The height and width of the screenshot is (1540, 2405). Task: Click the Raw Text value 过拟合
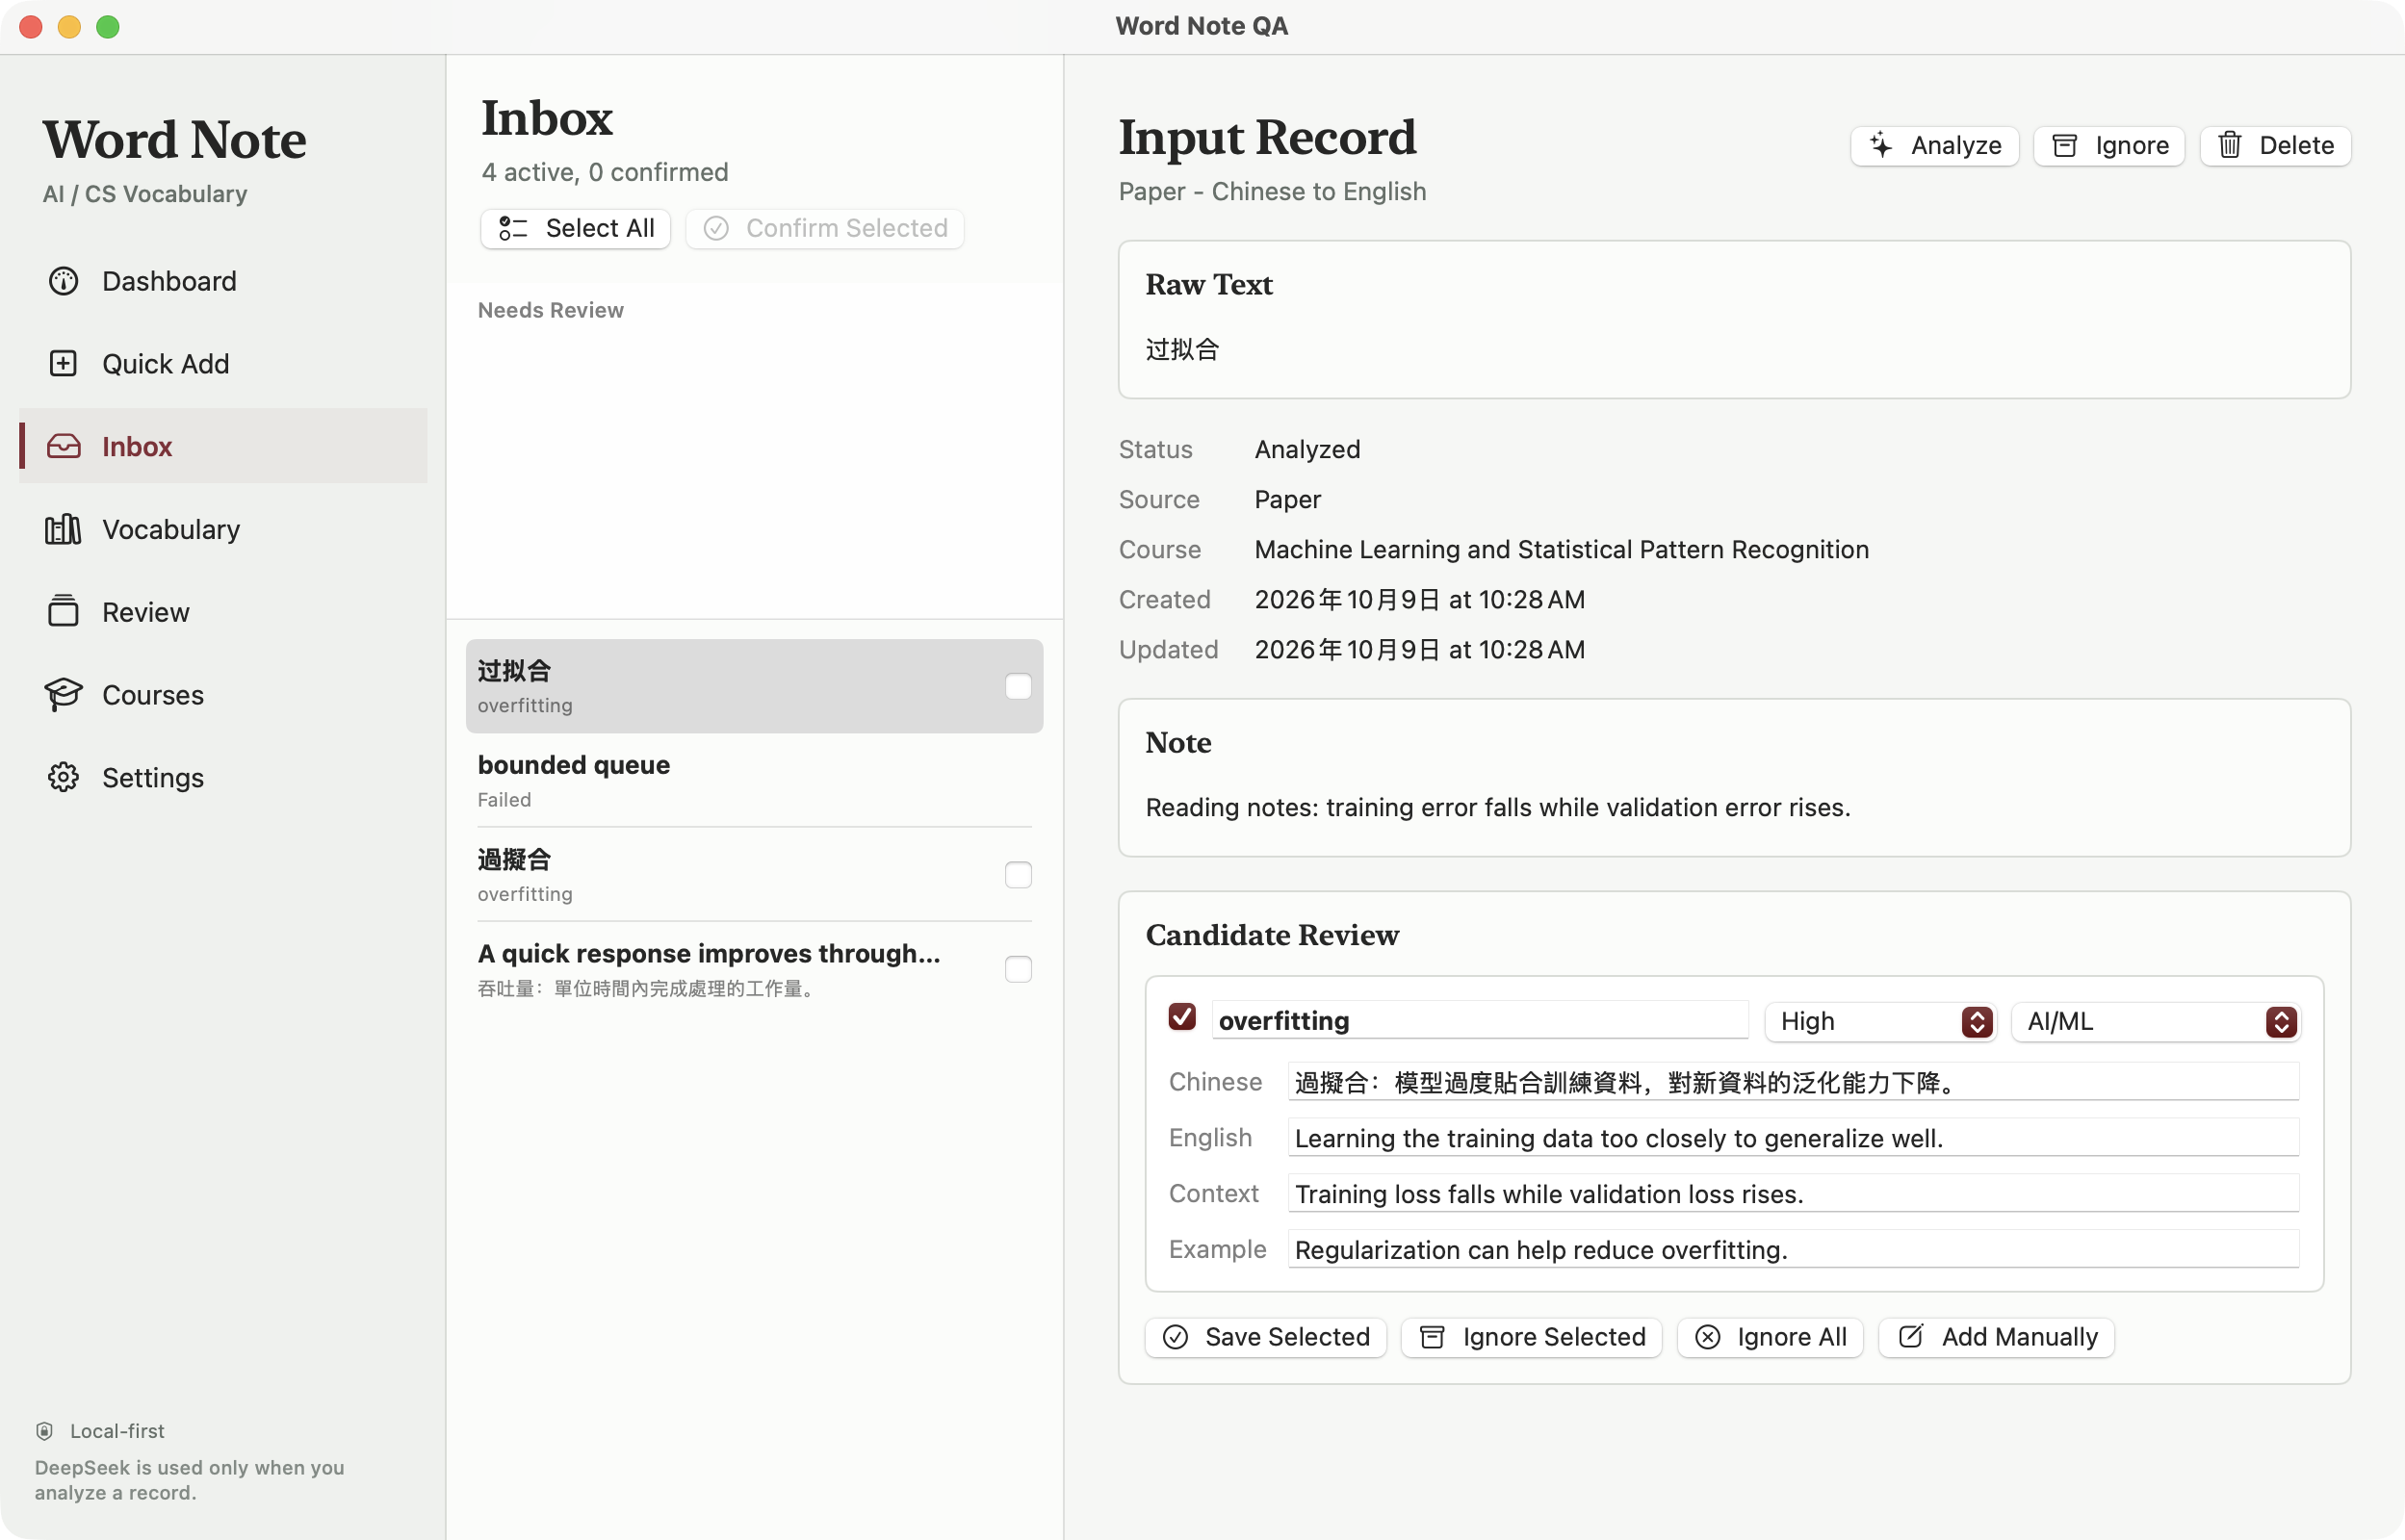pos(1182,350)
